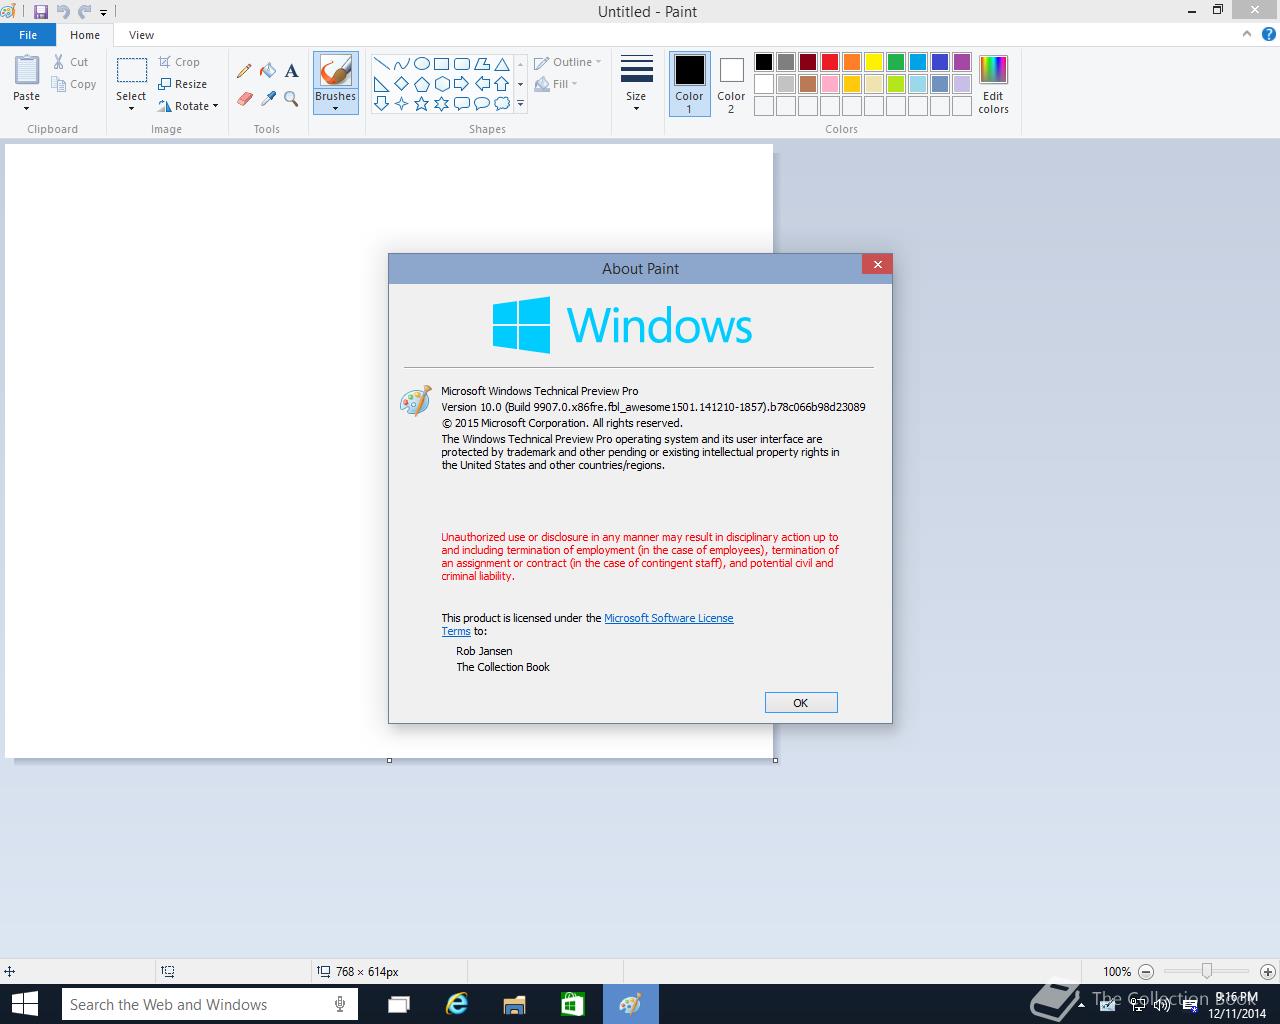The image size is (1280, 1024).
Task: Open File Explorer from taskbar
Action: click(514, 1004)
